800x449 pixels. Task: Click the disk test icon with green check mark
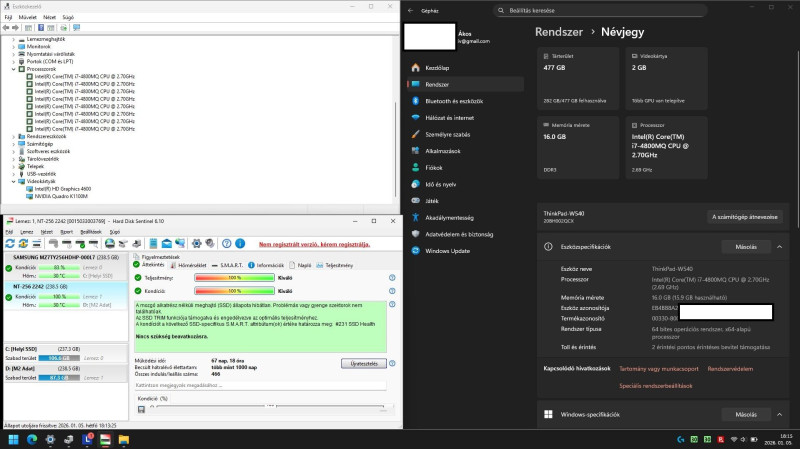point(80,244)
